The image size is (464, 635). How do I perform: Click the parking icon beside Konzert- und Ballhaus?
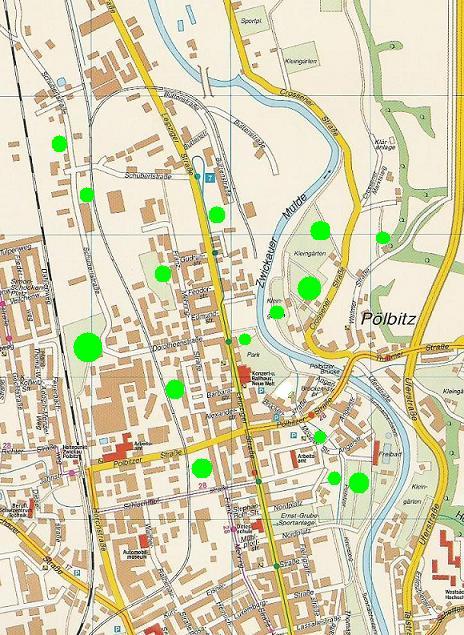[261, 391]
